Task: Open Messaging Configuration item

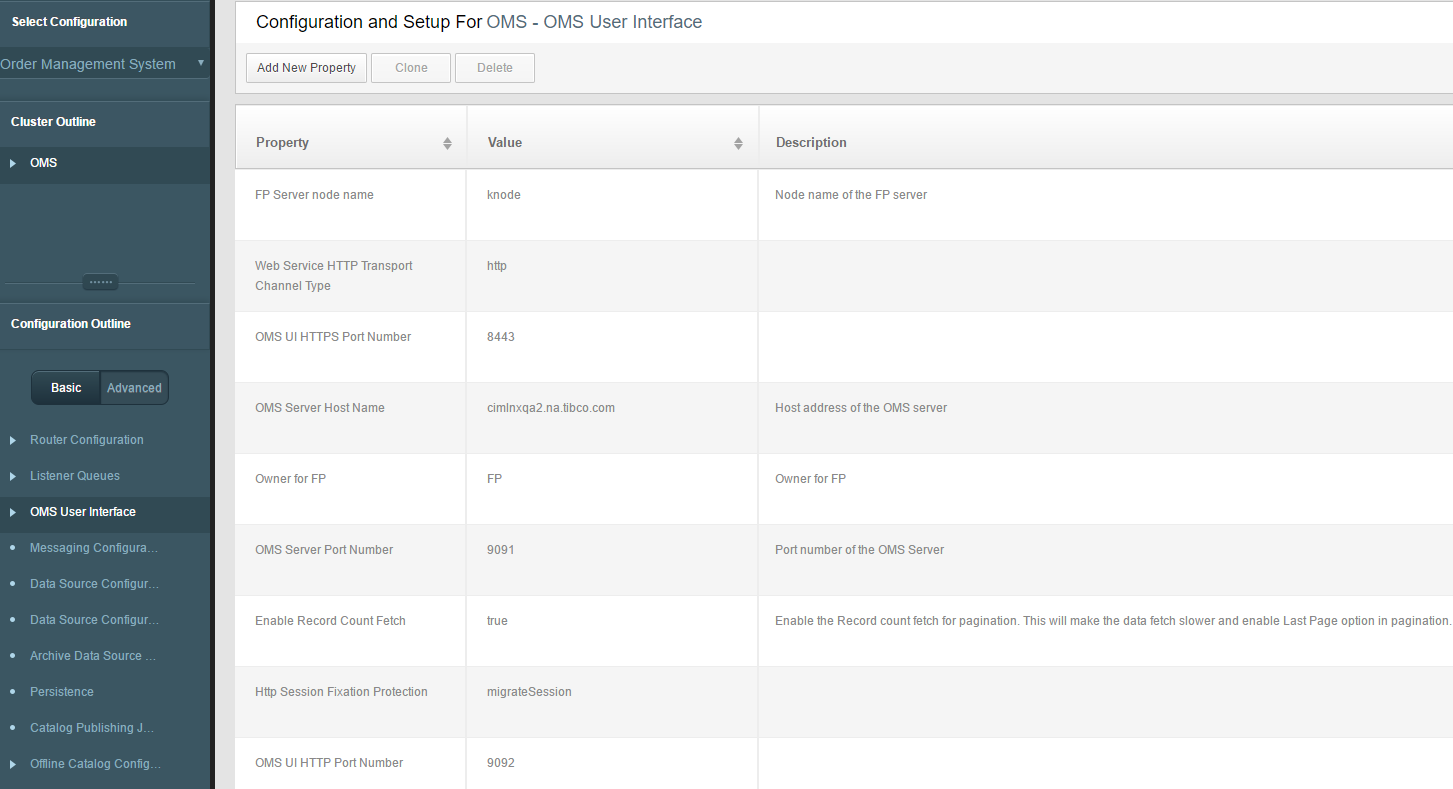Action: pyautogui.click(x=94, y=548)
